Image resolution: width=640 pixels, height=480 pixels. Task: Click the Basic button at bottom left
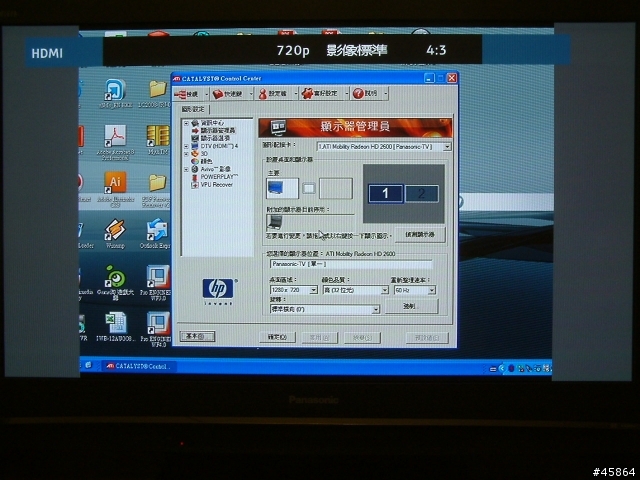point(197,336)
